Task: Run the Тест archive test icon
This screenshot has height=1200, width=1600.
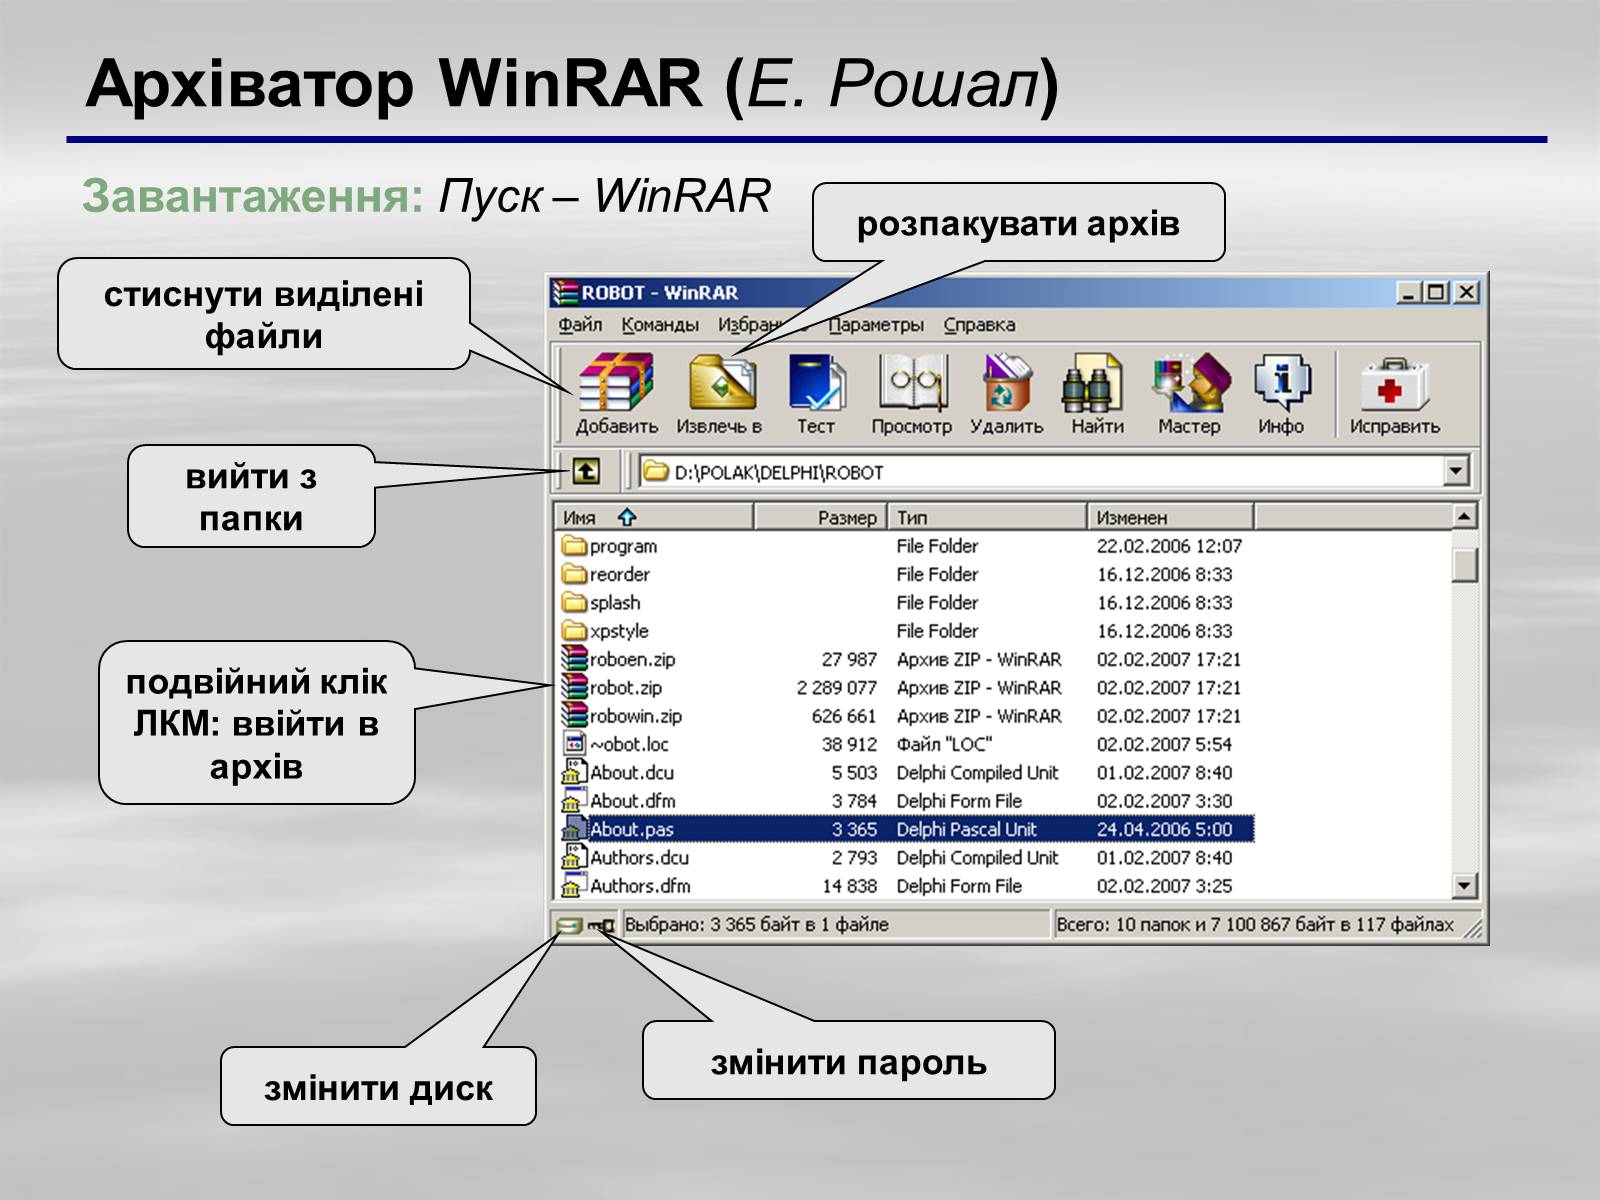Action: (x=816, y=382)
